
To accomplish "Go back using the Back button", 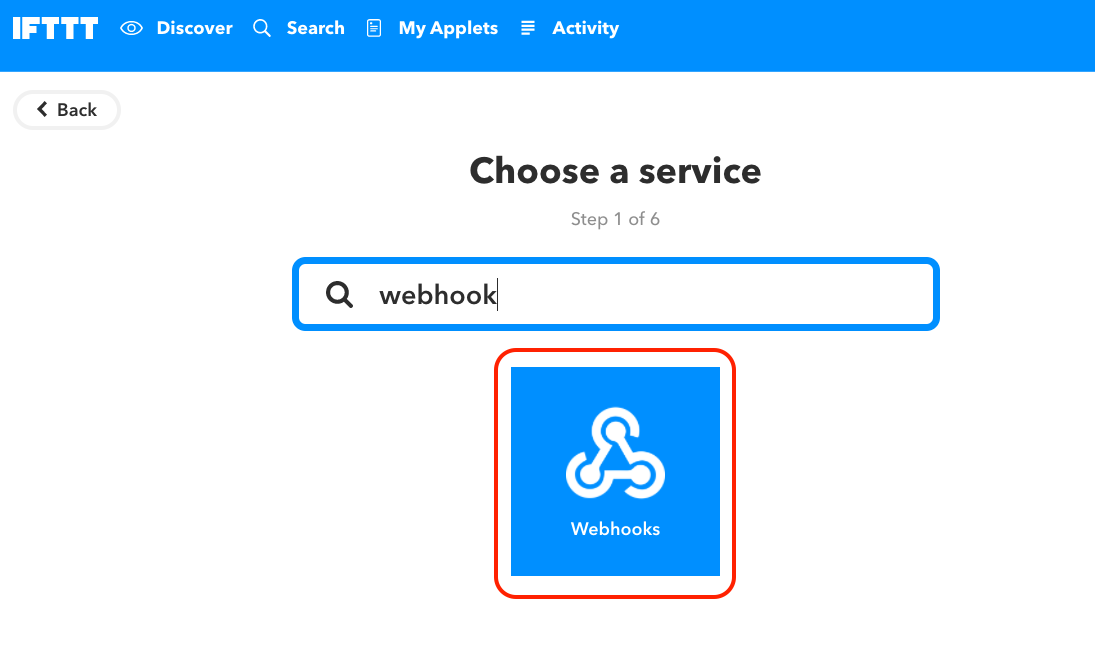I will [67, 110].
